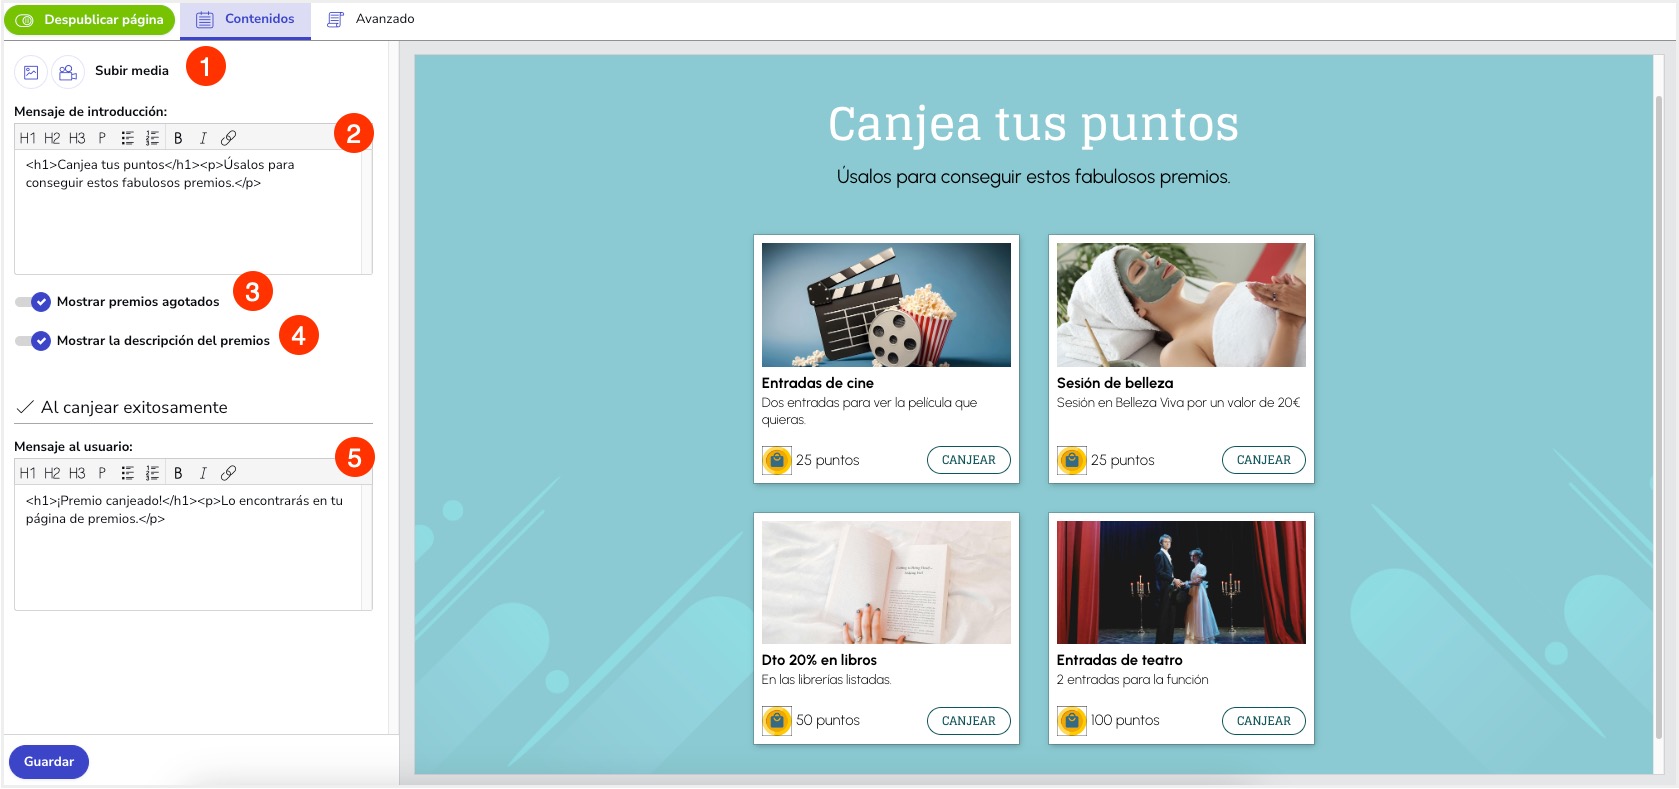This screenshot has width=1679, height=789.
Task: Click the Guardar button
Action: (49, 762)
